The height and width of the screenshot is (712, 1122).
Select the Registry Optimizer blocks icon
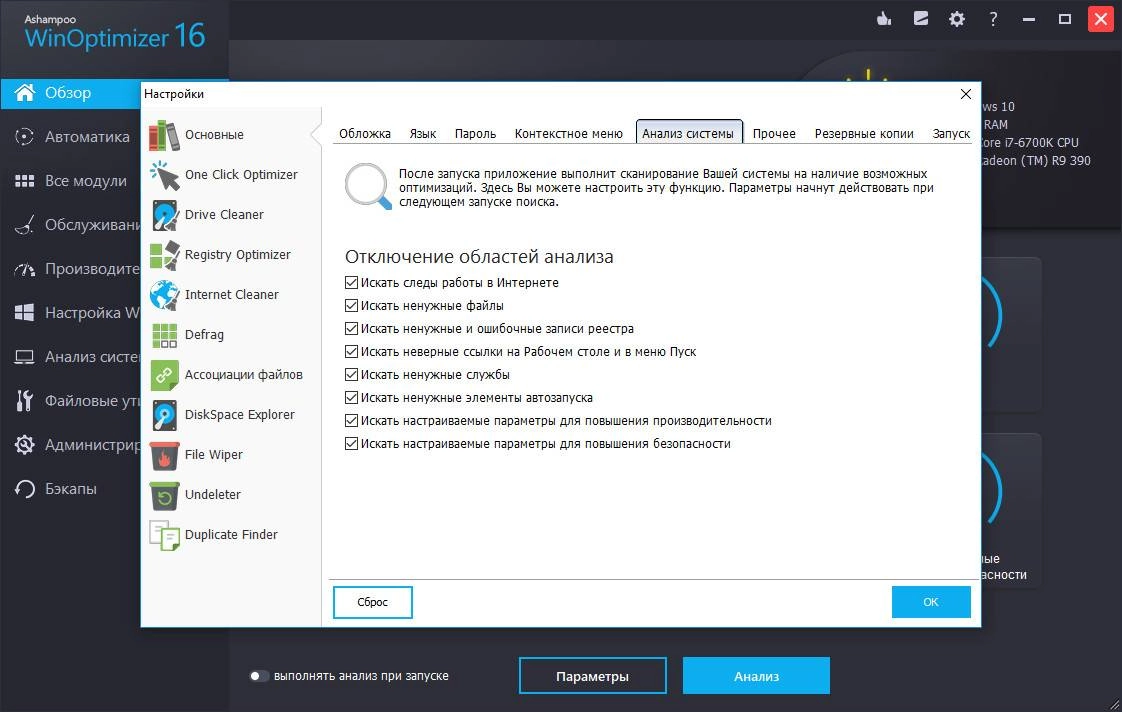(x=165, y=255)
